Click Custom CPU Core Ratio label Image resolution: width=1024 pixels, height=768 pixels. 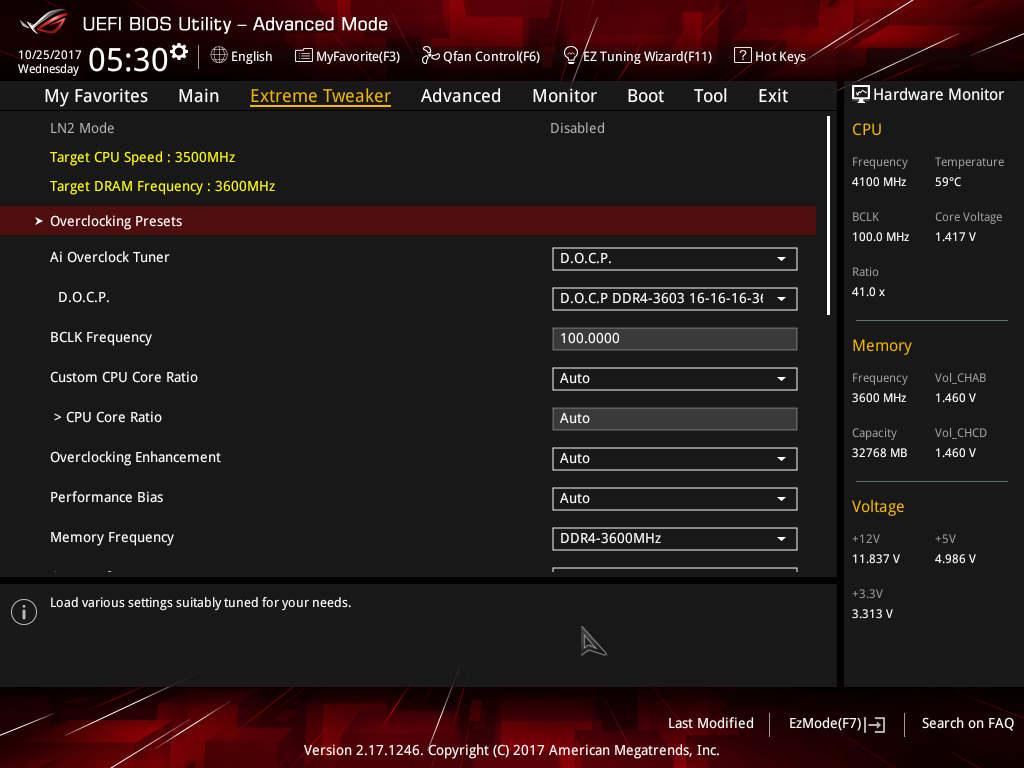point(124,377)
